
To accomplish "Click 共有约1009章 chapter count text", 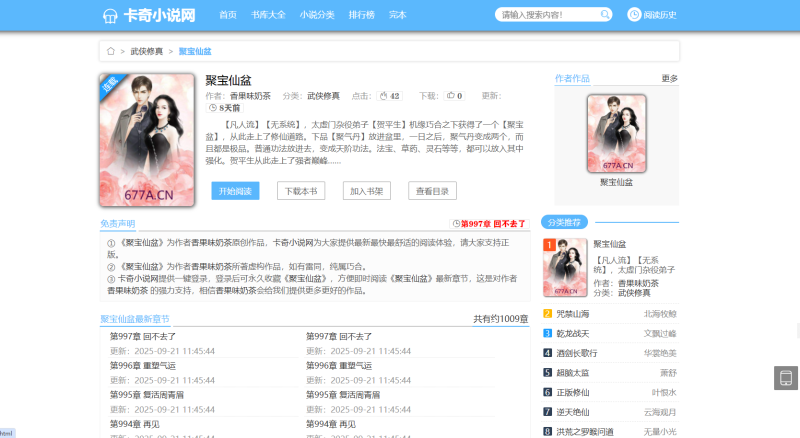I will pos(501,319).
